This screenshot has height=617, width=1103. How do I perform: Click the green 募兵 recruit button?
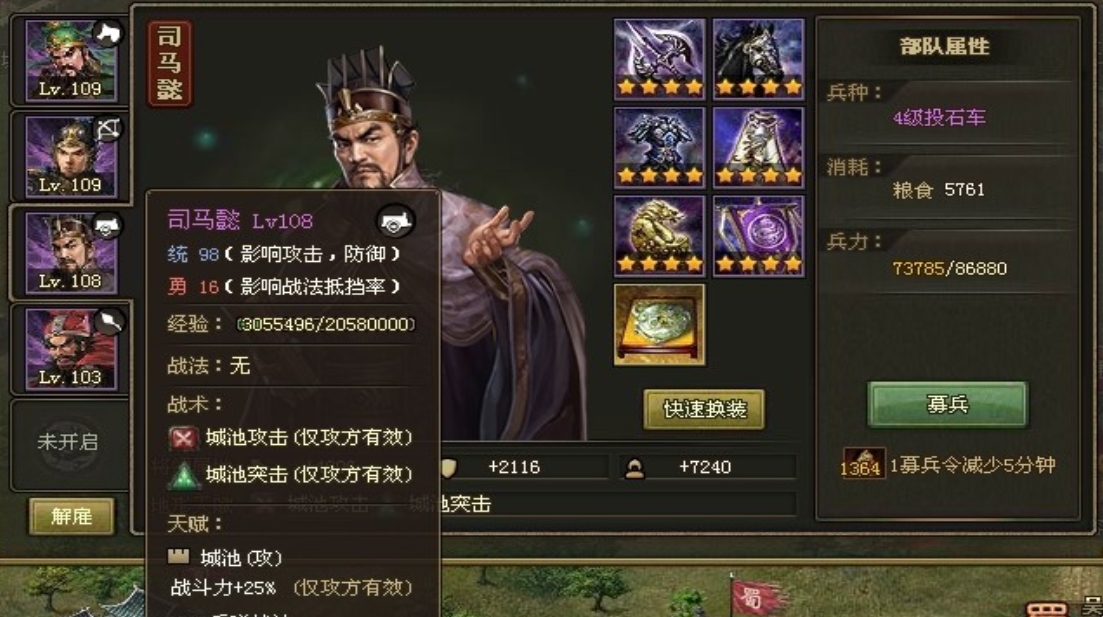948,405
